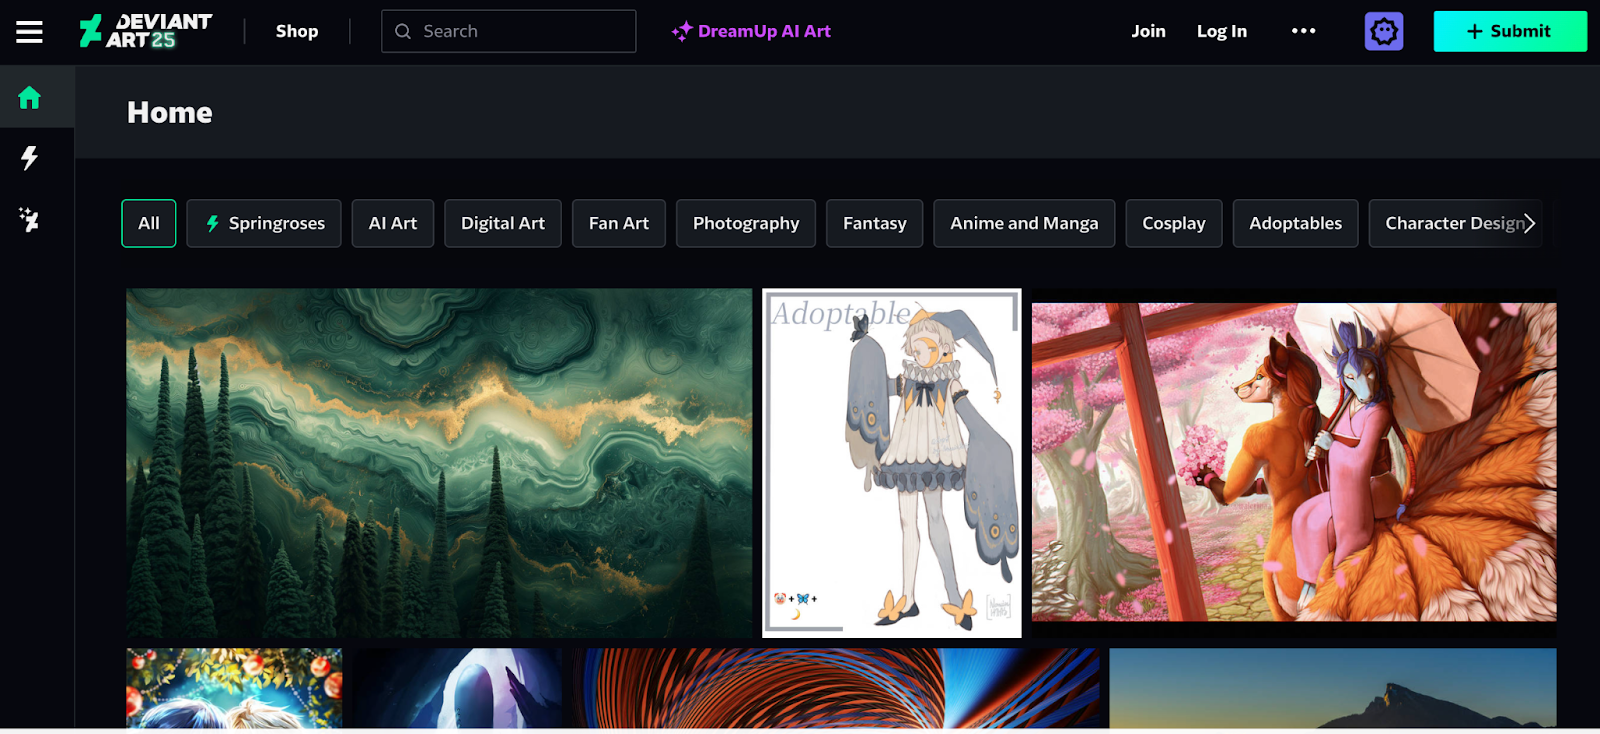Screen dimensions: 1600x734
Task: Open the white-haired character with apples artwork
Action: click(x=234, y=688)
